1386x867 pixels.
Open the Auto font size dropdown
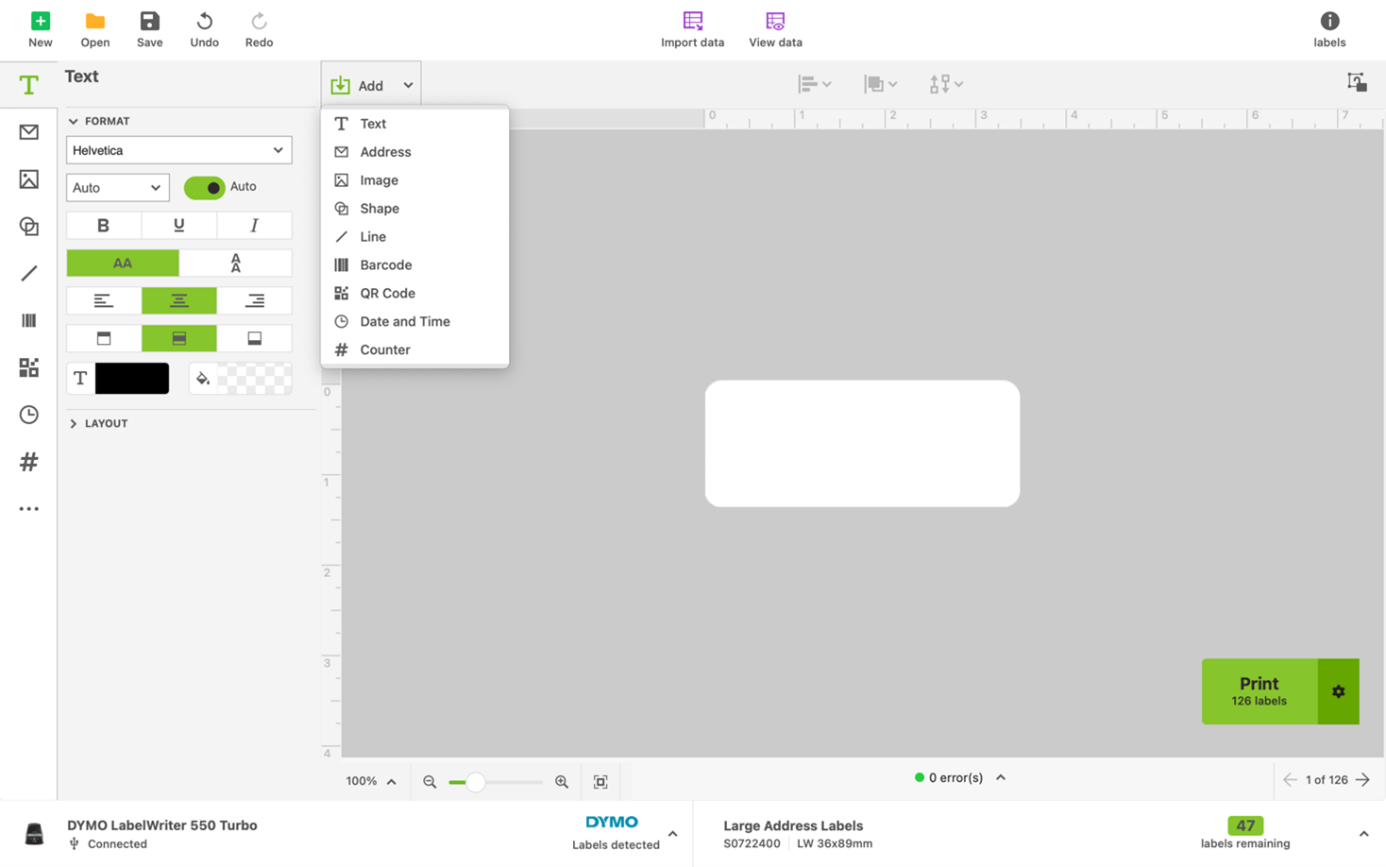[118, 187]
